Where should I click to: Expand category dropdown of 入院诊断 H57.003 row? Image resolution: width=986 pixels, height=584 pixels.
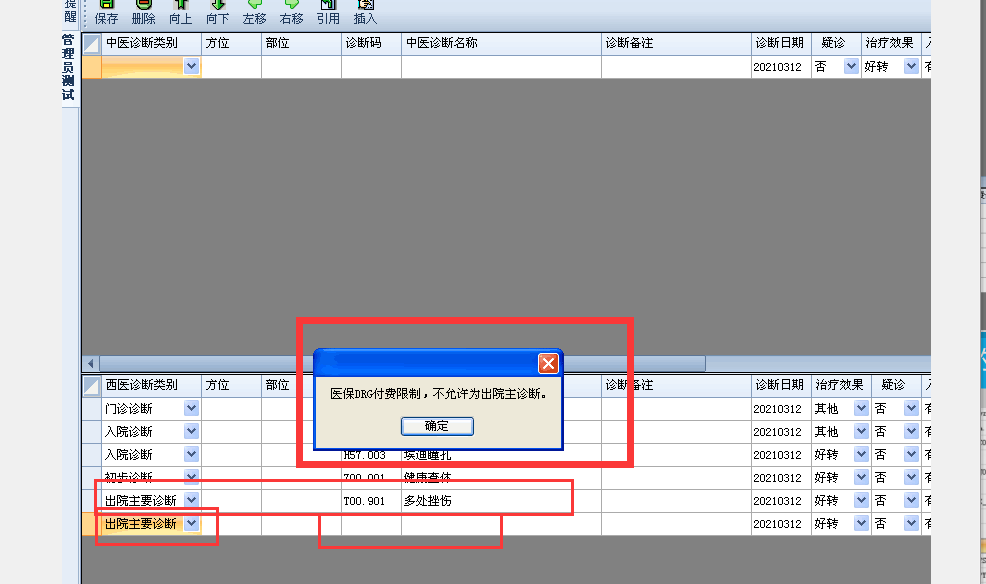(x=192, y=454)
